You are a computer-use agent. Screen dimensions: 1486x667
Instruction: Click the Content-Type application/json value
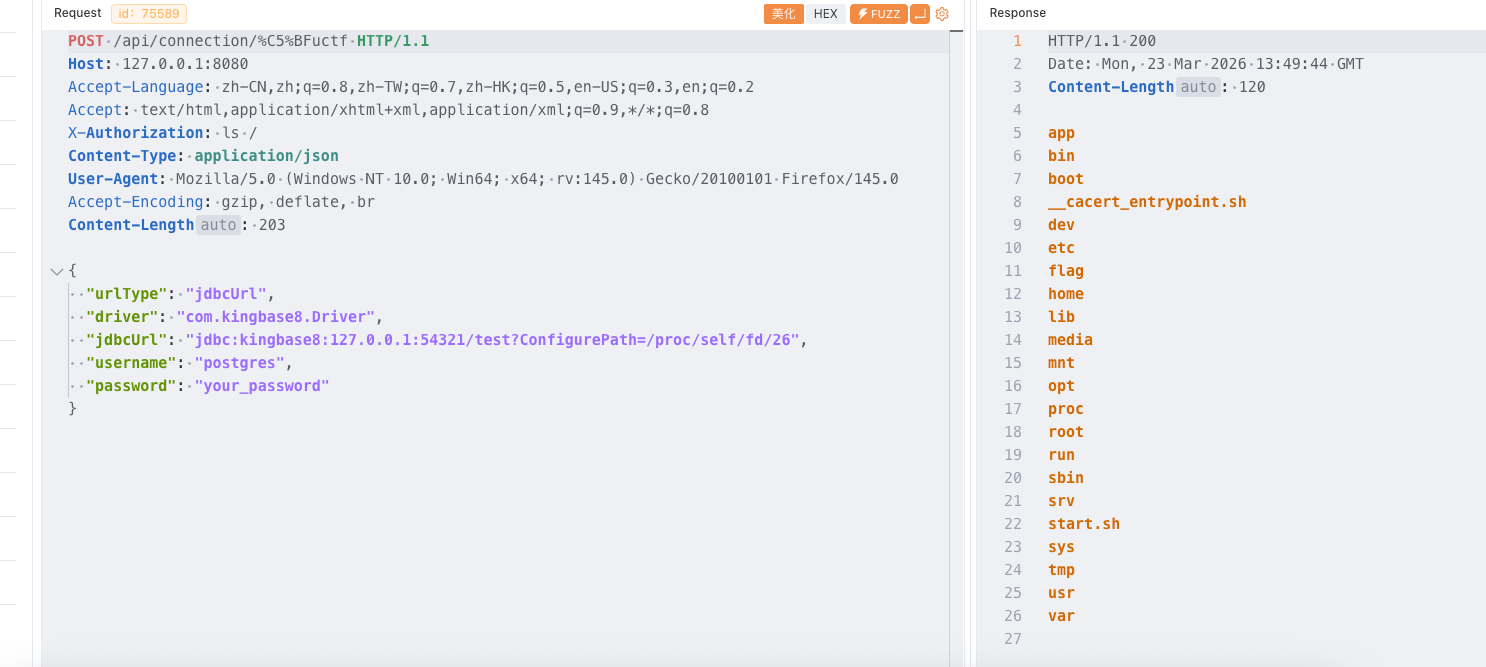(x=267, y=156)
